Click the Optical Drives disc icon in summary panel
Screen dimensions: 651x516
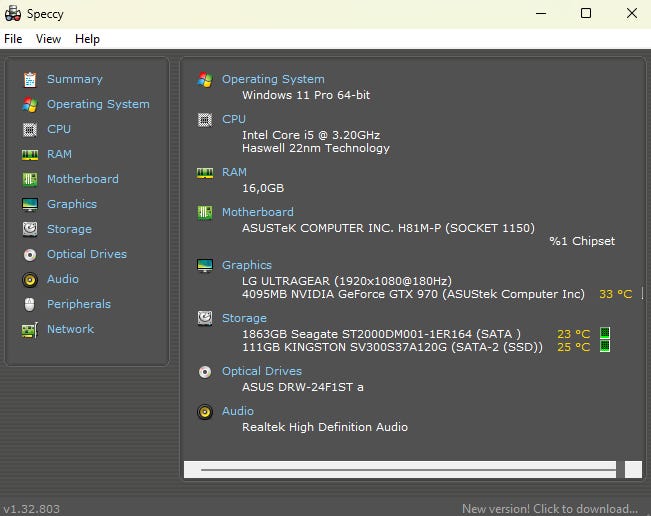point(205,372)
